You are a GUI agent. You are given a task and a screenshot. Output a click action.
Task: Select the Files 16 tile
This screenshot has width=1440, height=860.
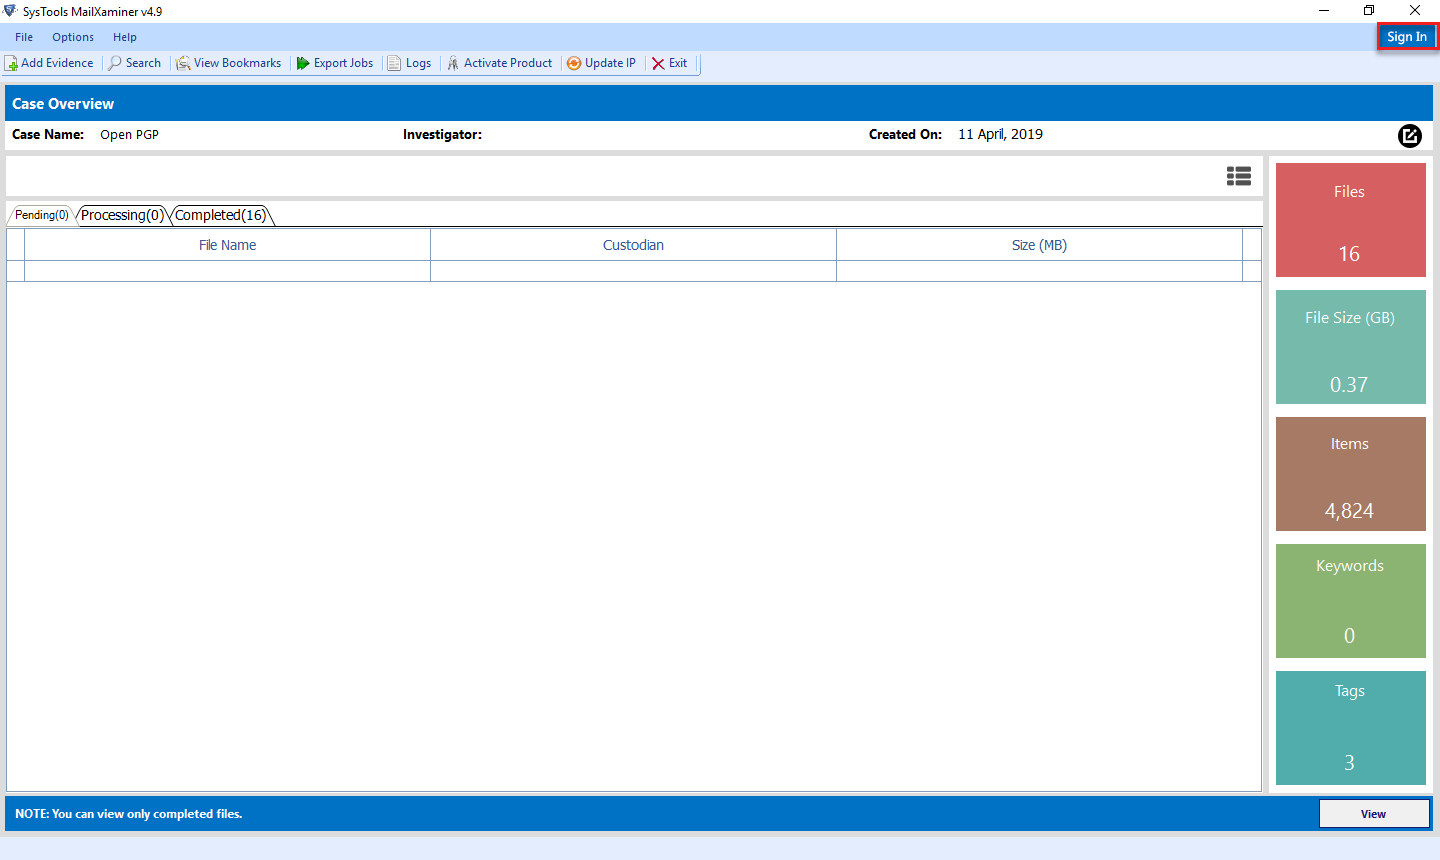1351,220
